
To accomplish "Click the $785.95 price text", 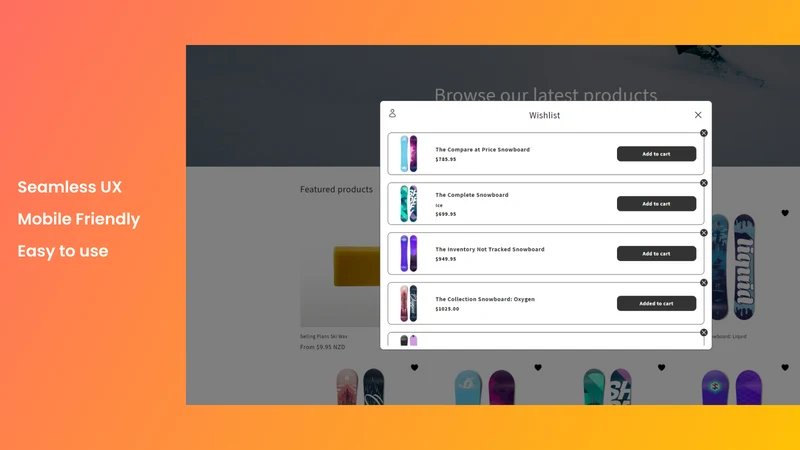I will [x=446, y=159].
